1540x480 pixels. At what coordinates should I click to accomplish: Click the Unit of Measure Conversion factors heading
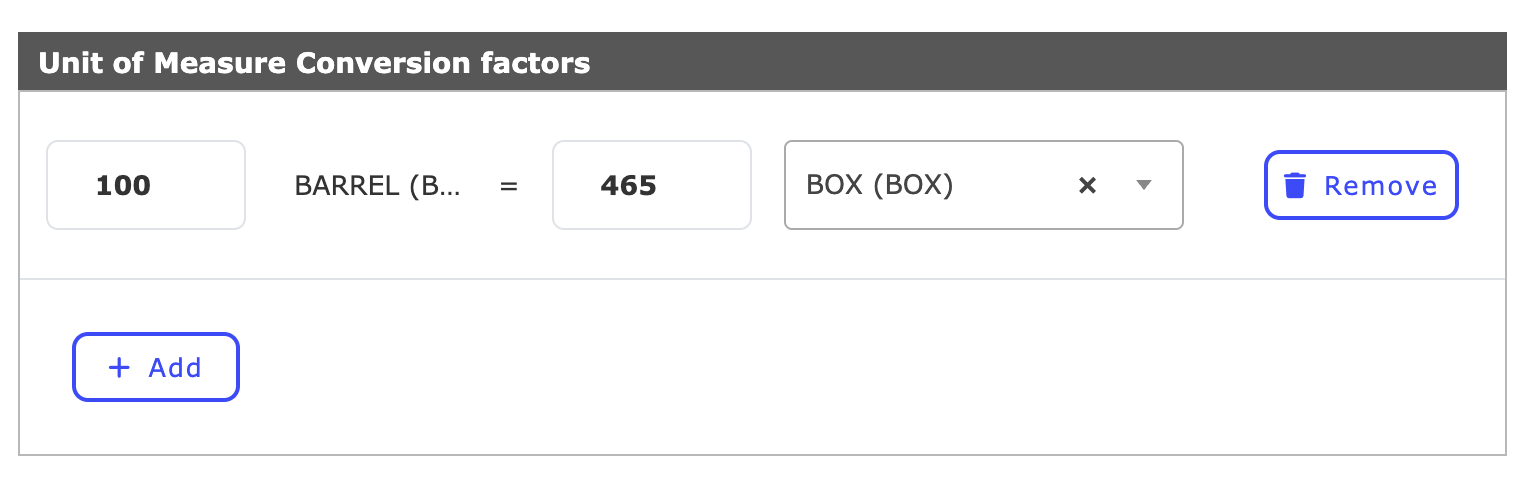314,63
